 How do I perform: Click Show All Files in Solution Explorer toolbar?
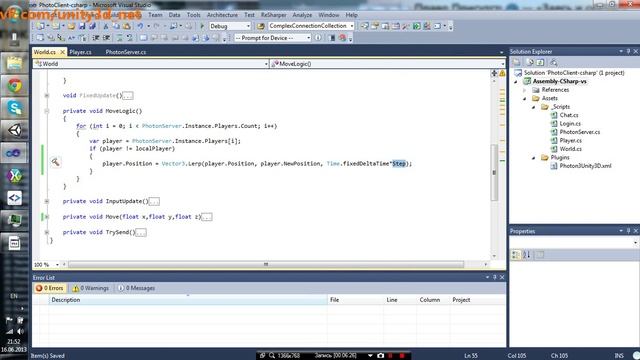click(x=530, y=62)
